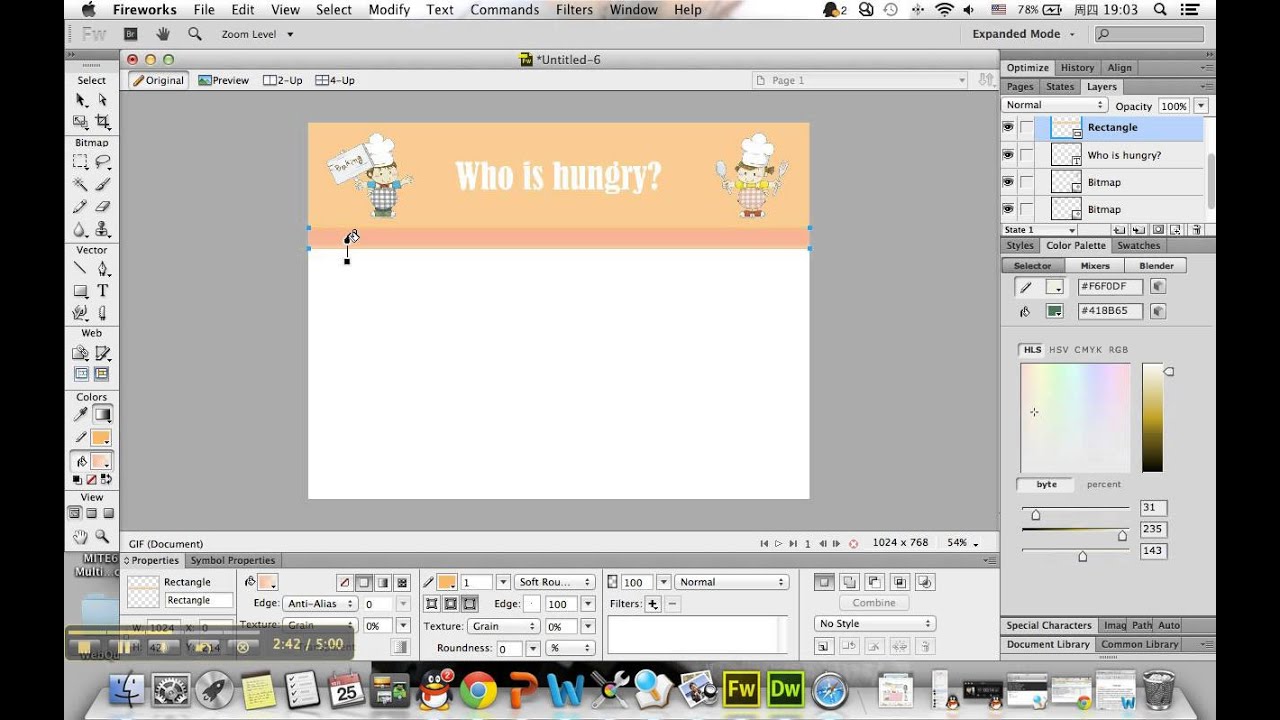Select the Zoom tool in View section
This screenshot has width=1280, height=720.
pos(102,537)
